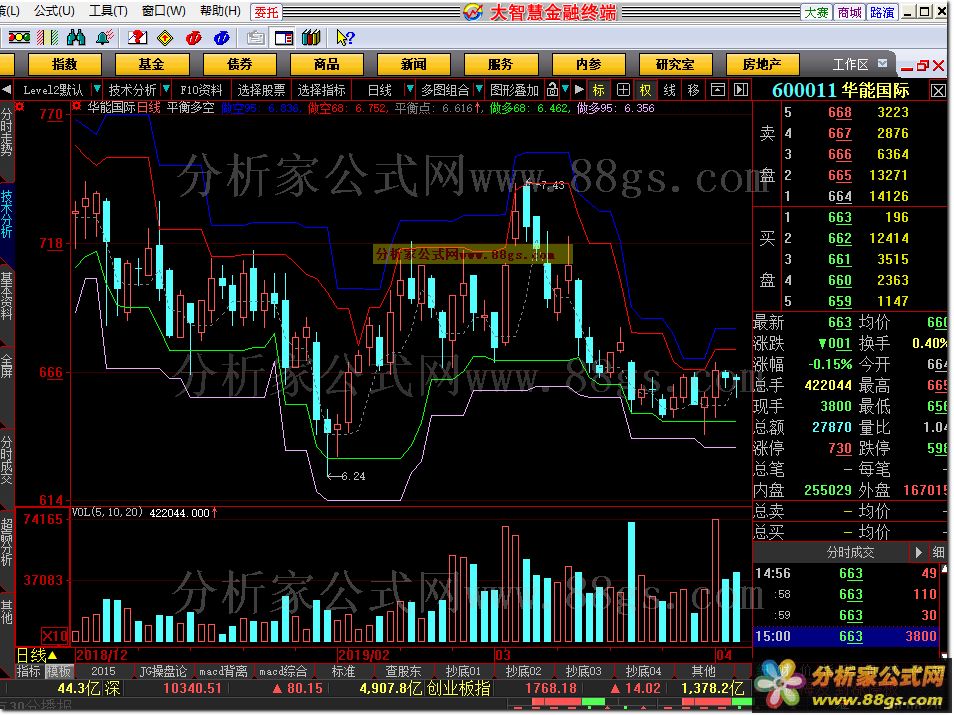Open the 窗口(W) menu
The width and height of the screenshot is (954, 715).
click(x=163, y=11)
